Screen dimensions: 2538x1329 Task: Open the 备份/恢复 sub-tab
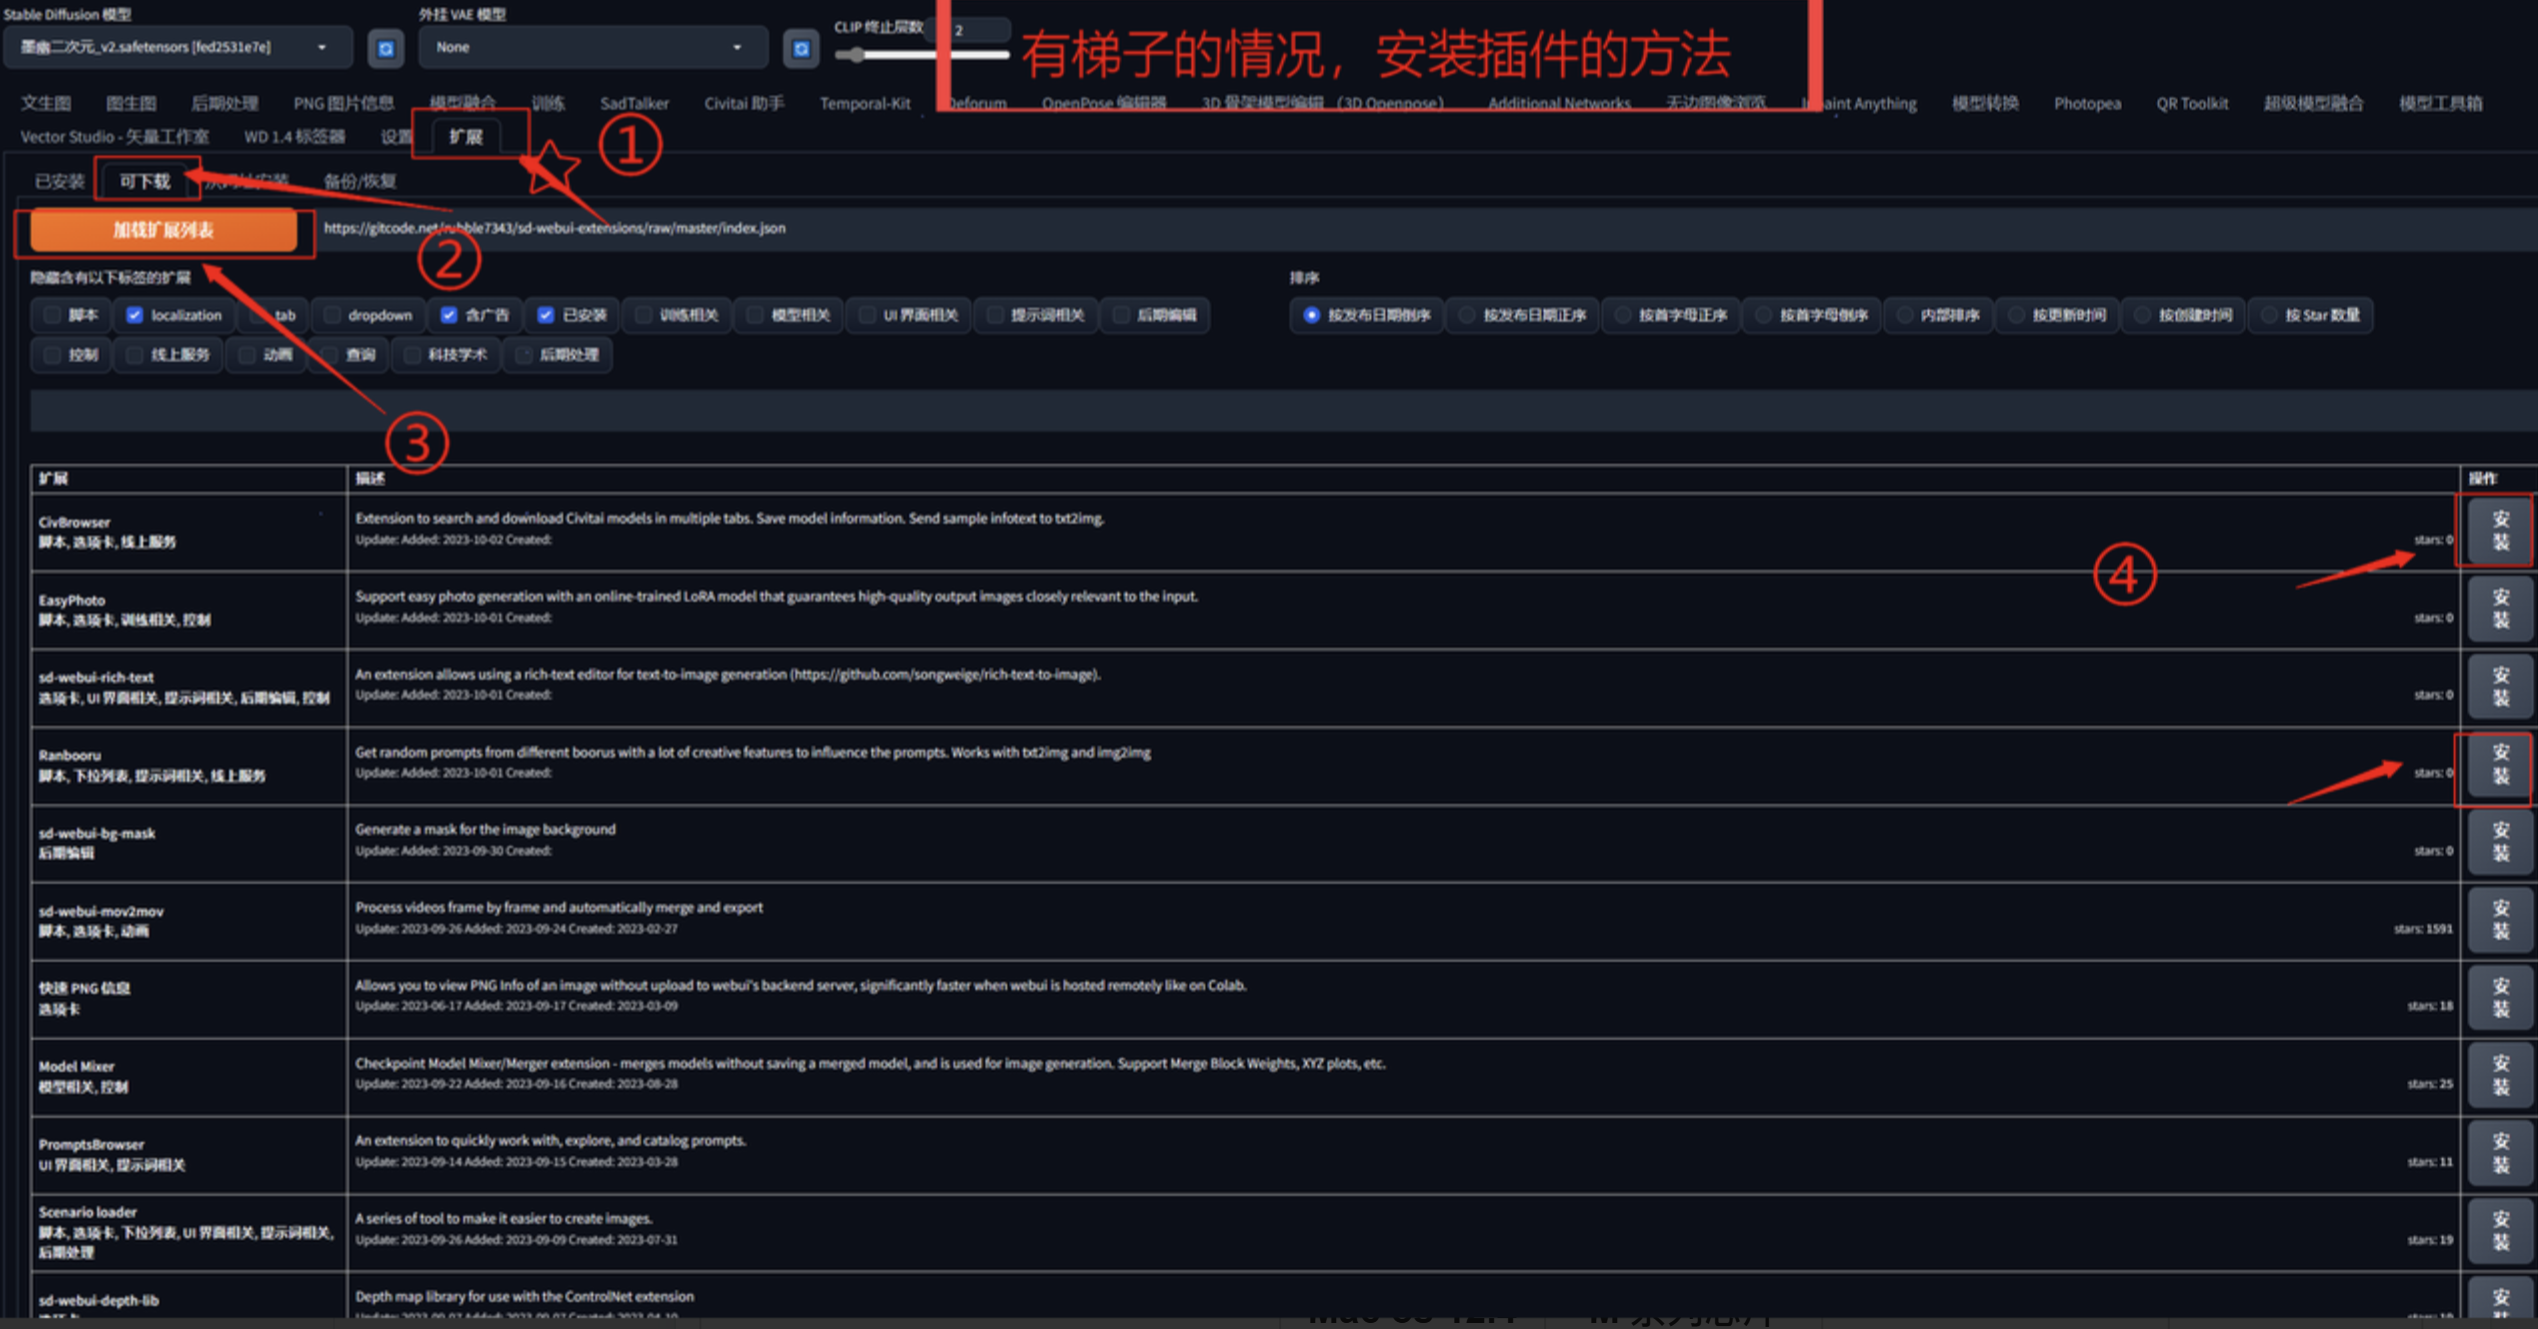coord(360,181)
